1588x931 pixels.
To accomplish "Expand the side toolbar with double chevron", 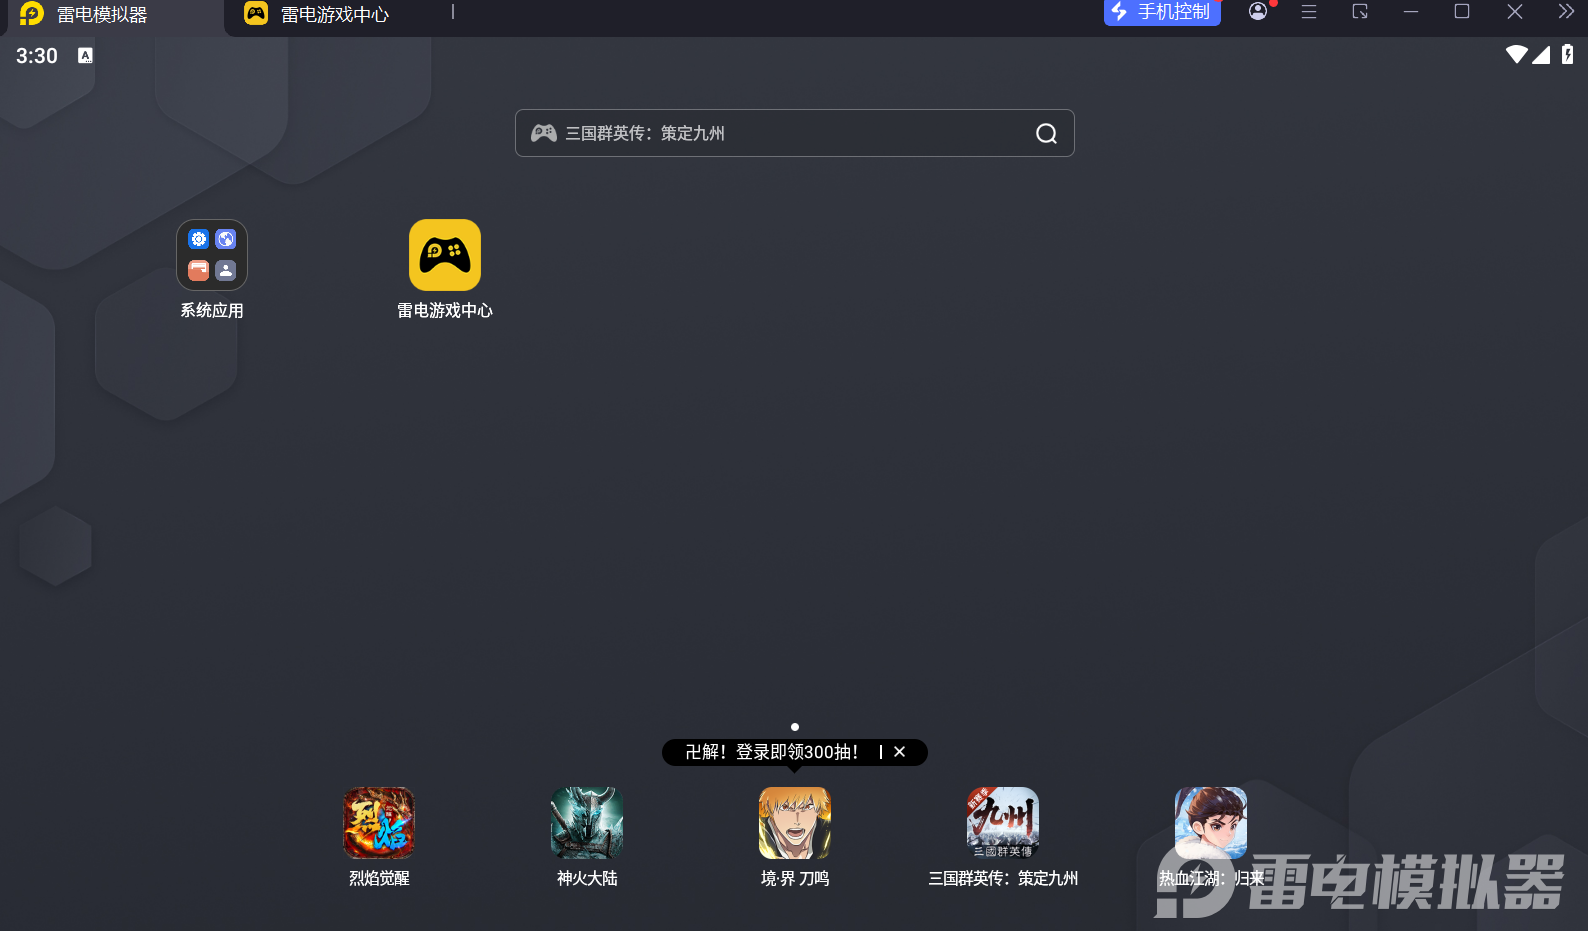I will coord(1566,12).
